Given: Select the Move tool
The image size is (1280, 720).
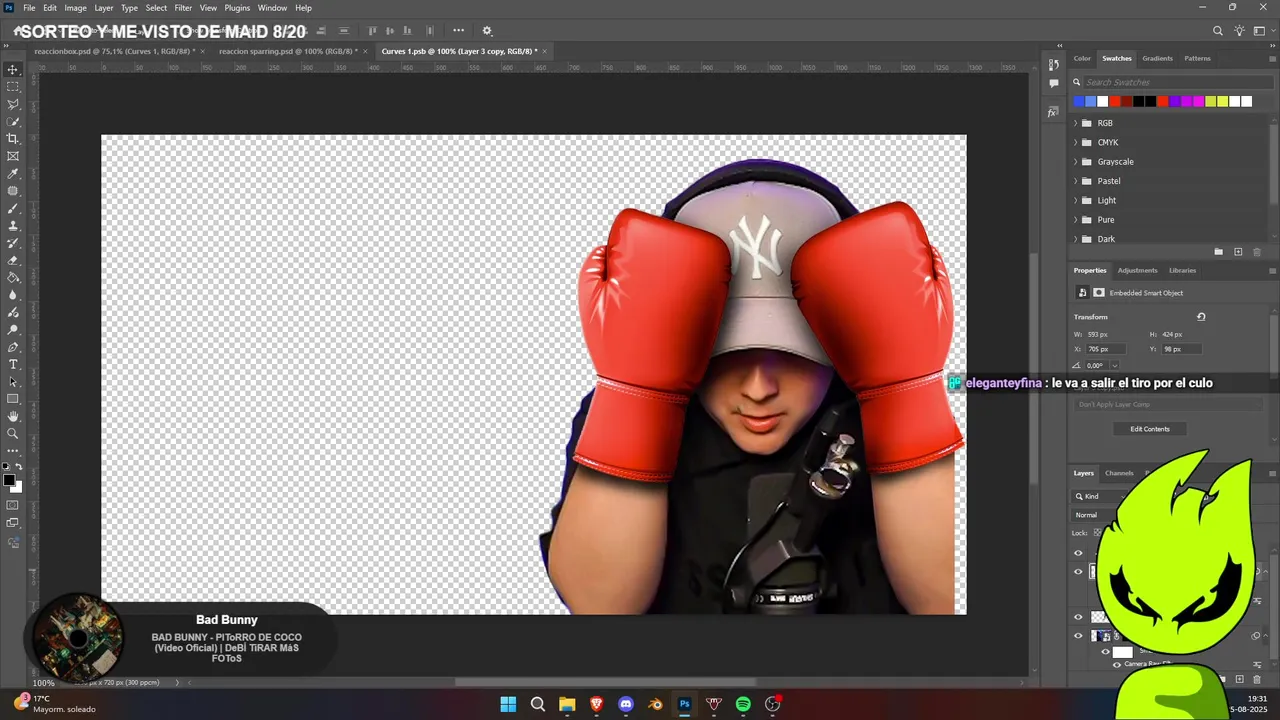Looking at the screenshot, I should 13,69.
